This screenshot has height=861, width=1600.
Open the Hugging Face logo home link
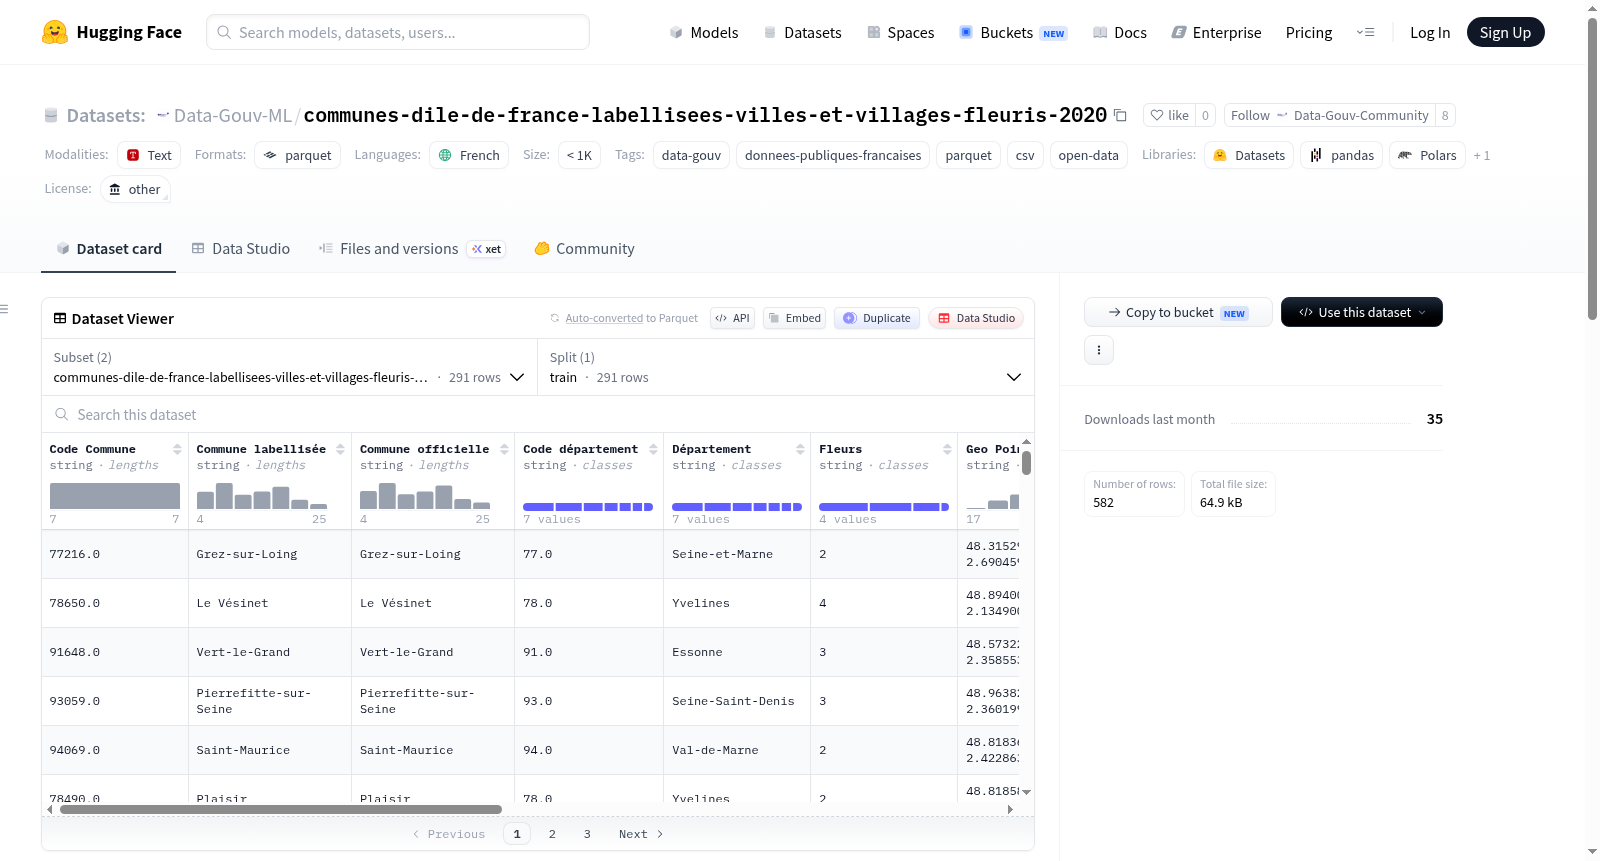[112, 32]
